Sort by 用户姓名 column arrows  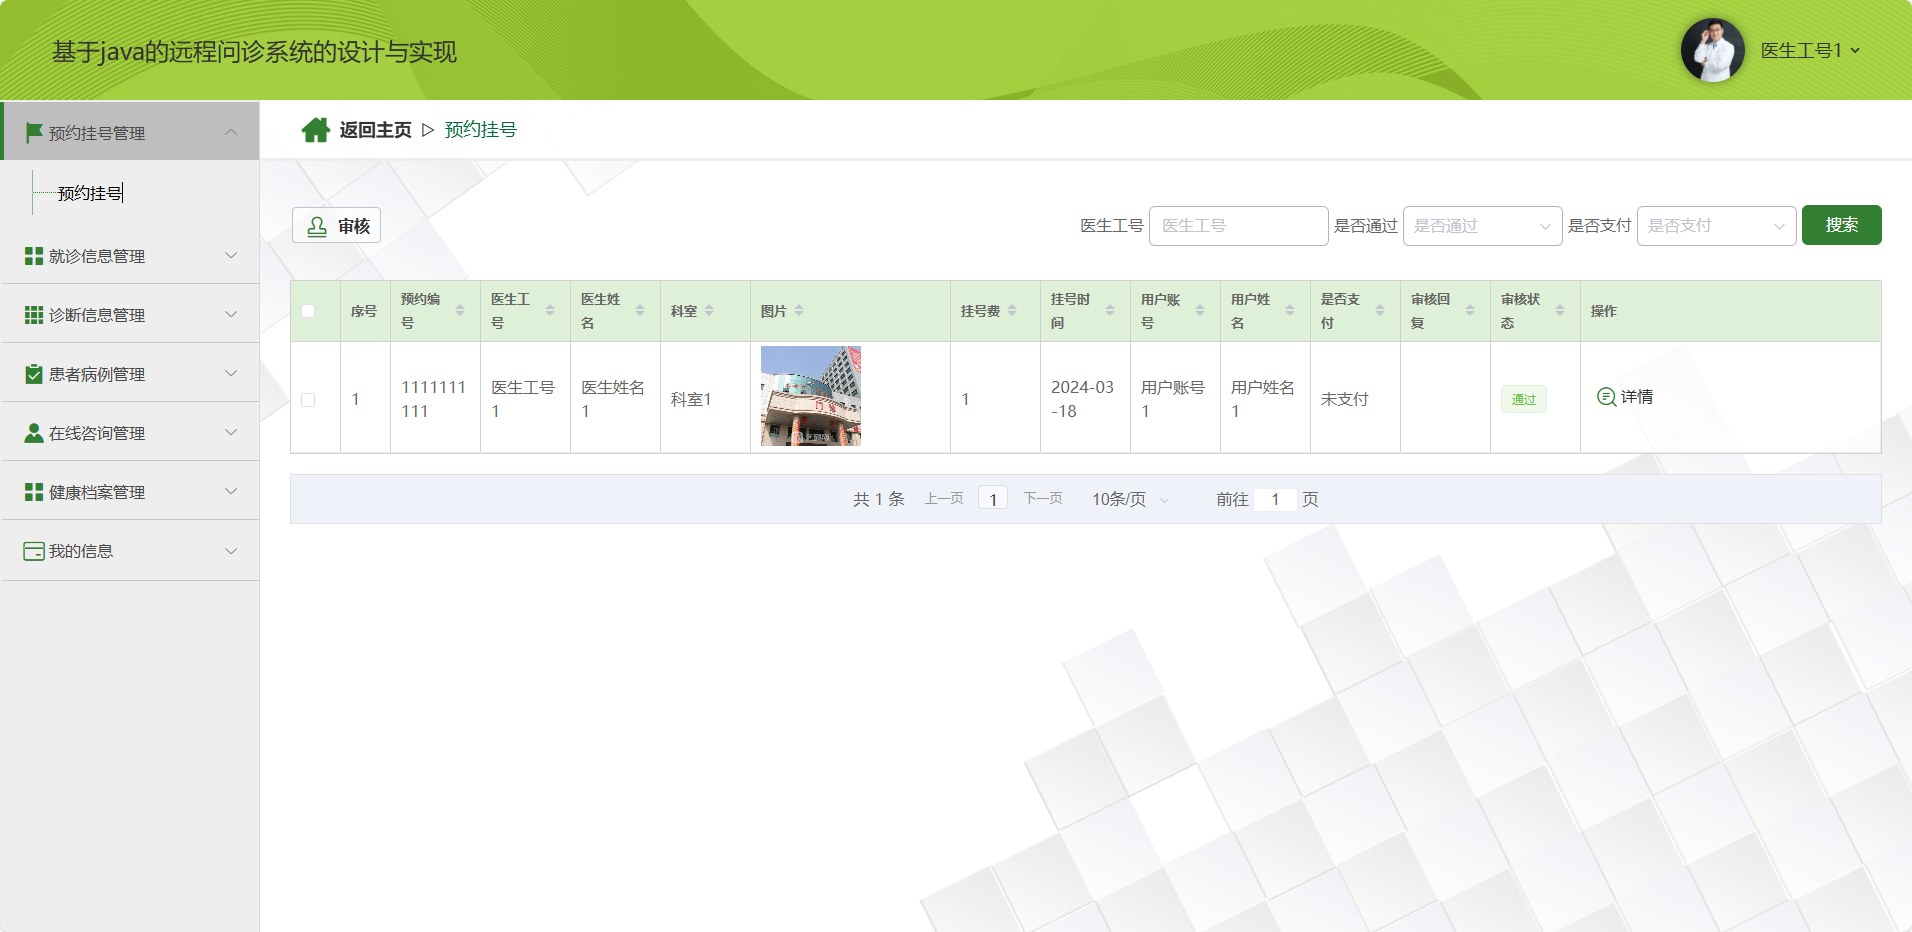point(1290,311)
